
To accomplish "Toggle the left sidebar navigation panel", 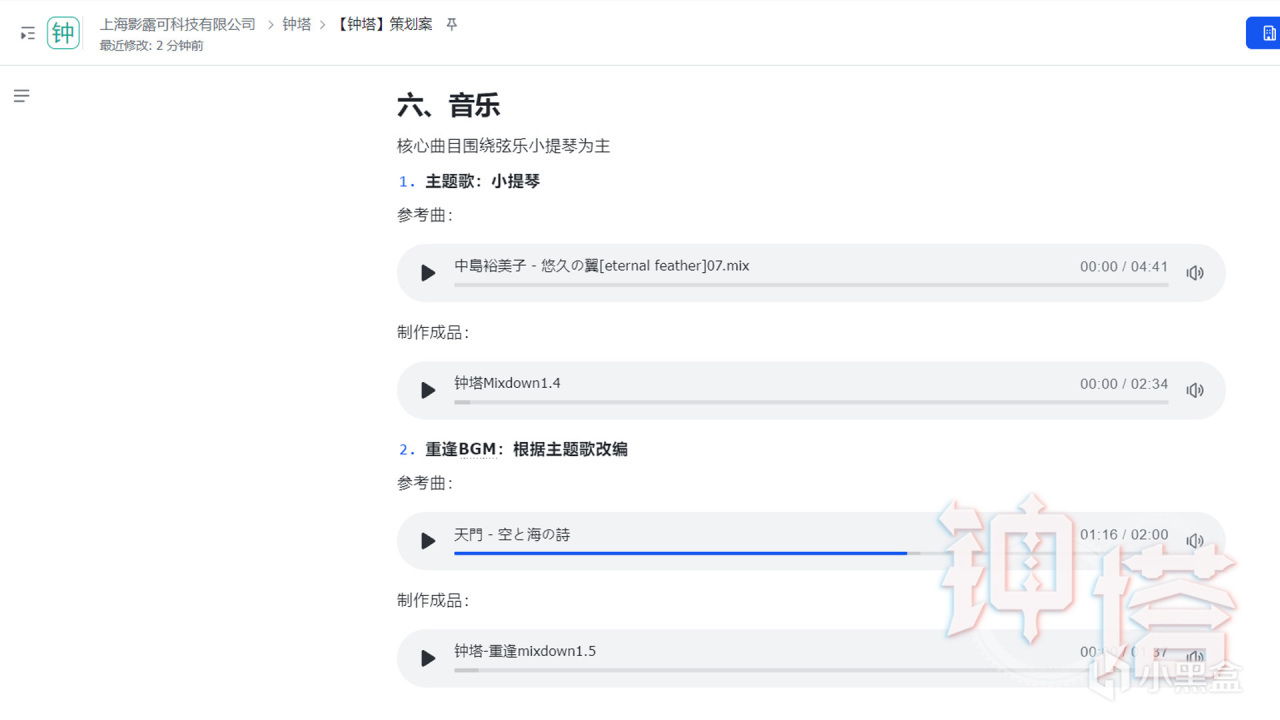I will click(27, 34).
